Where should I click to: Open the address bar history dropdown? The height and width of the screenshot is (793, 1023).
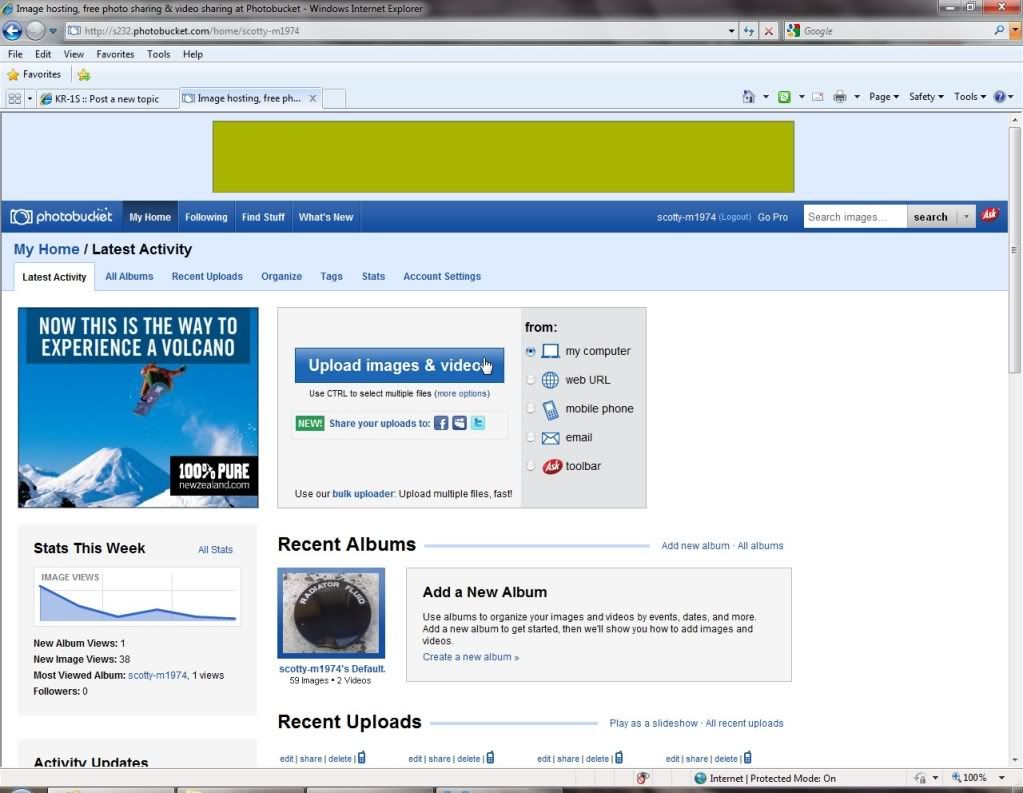point(731,31)
